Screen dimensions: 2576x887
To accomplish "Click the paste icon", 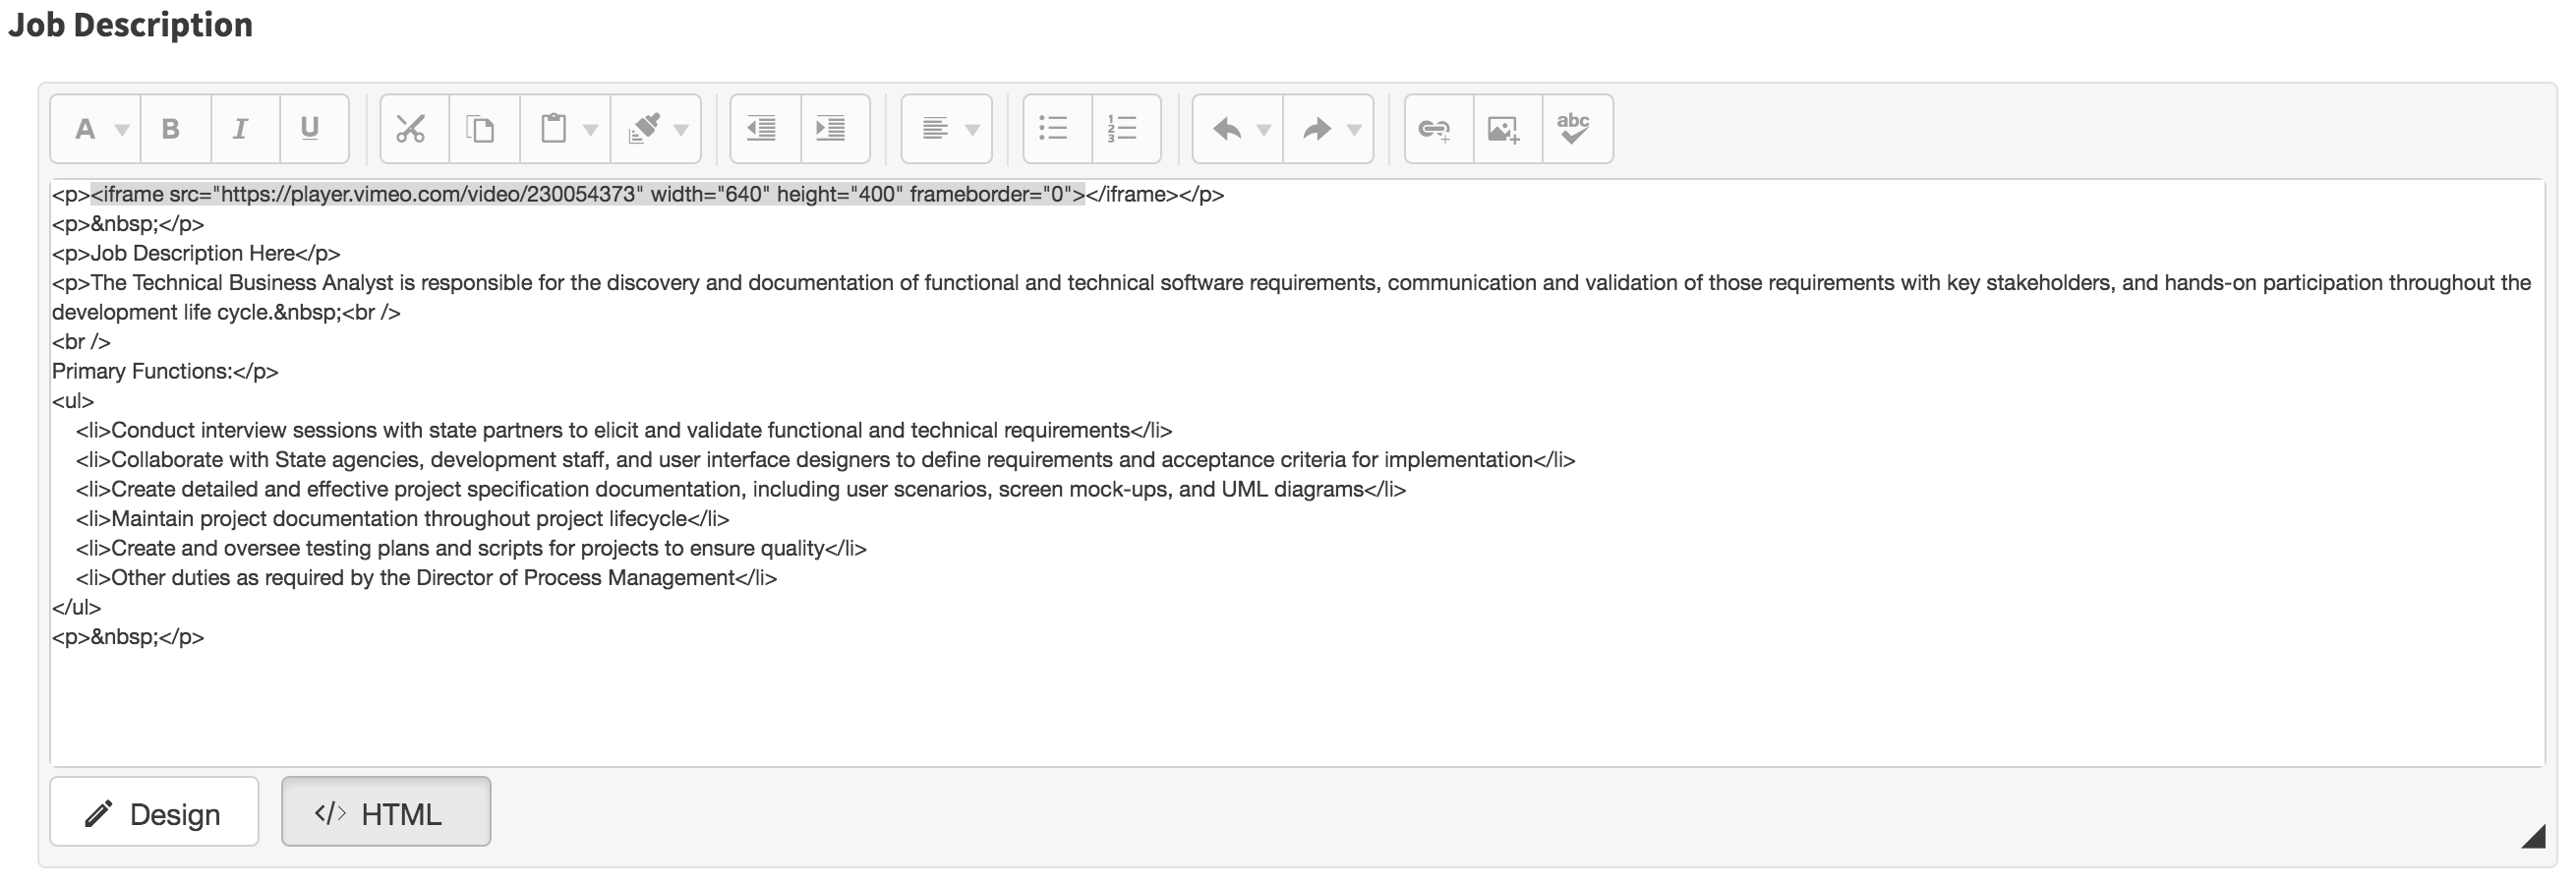I will 553,128.
